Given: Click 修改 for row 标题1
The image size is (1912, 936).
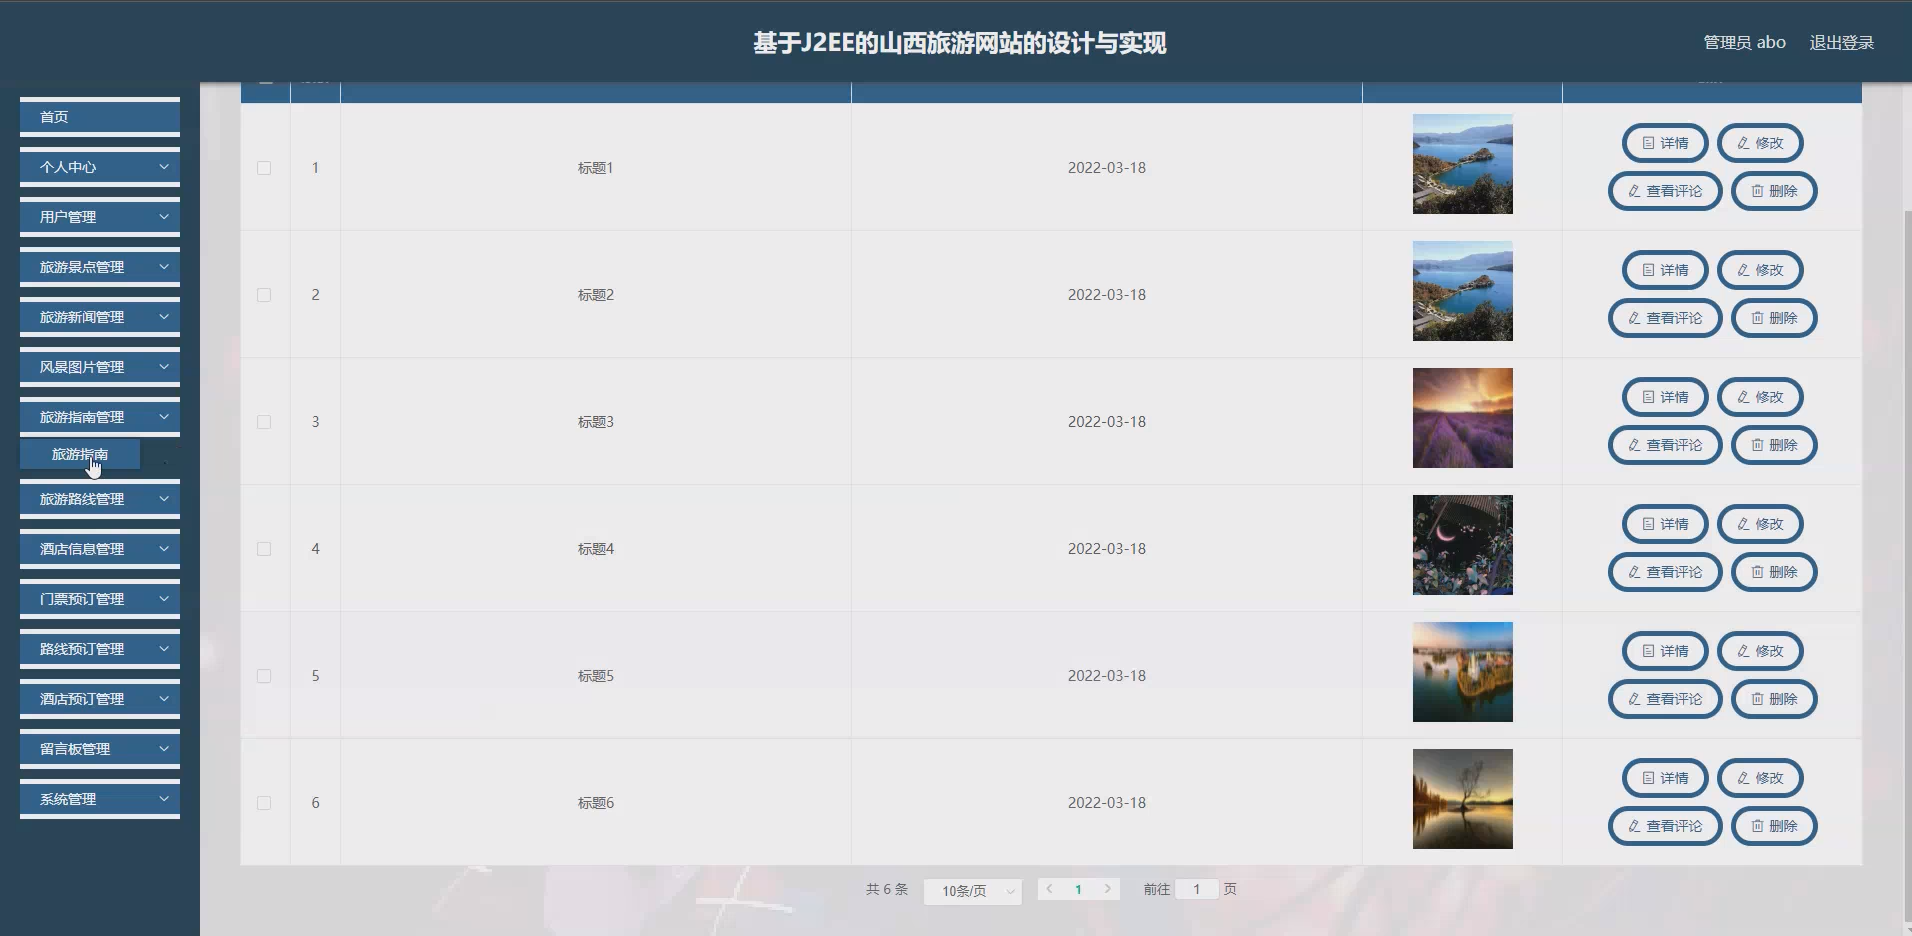Looking at the screenshot, I should 1760,143.
